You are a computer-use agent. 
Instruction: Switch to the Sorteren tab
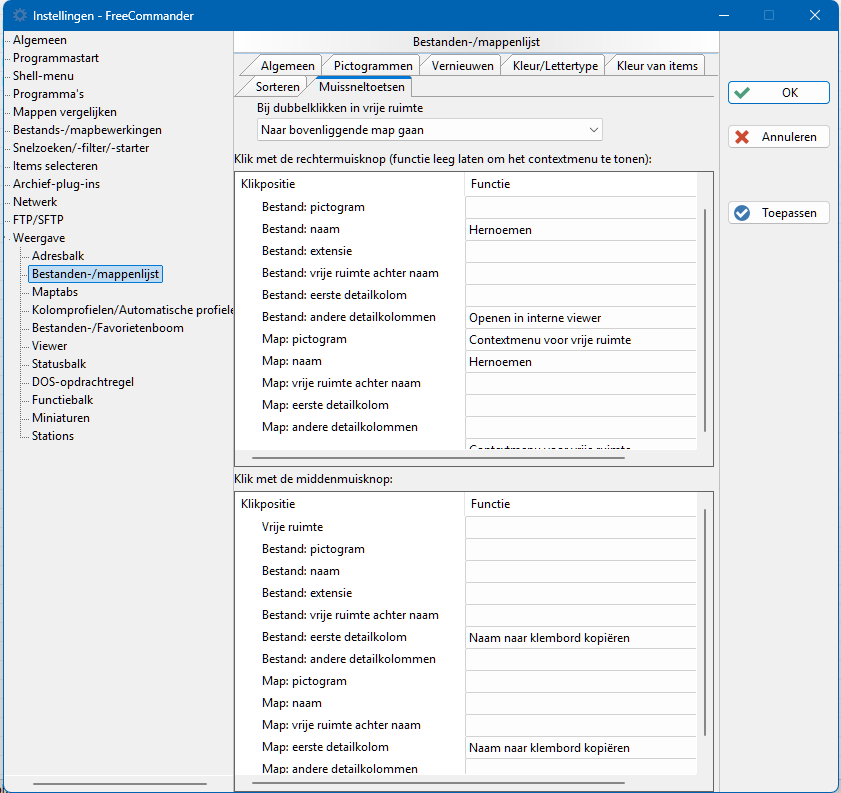point(277,87)
